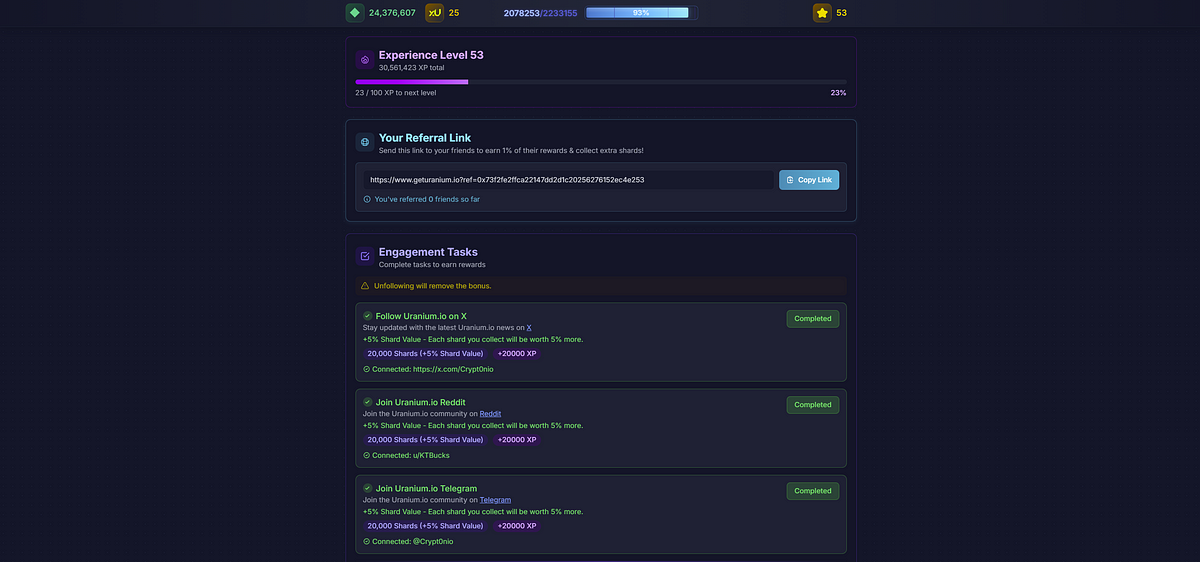Click the yellow xU token icon
The image size is (1200, 562).
[x=434, y=13]
